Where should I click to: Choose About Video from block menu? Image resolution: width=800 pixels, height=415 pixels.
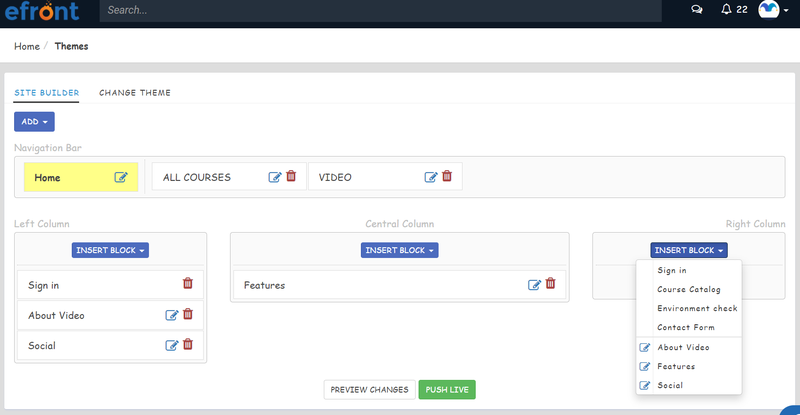pyautogui.click(x=683, y=347)
